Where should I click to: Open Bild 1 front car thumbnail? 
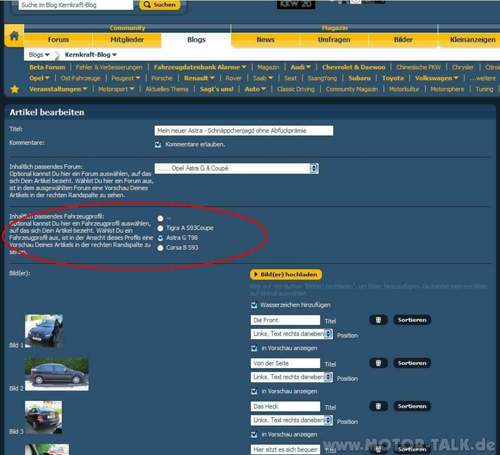pyautogui.click(x=44, y=331)
